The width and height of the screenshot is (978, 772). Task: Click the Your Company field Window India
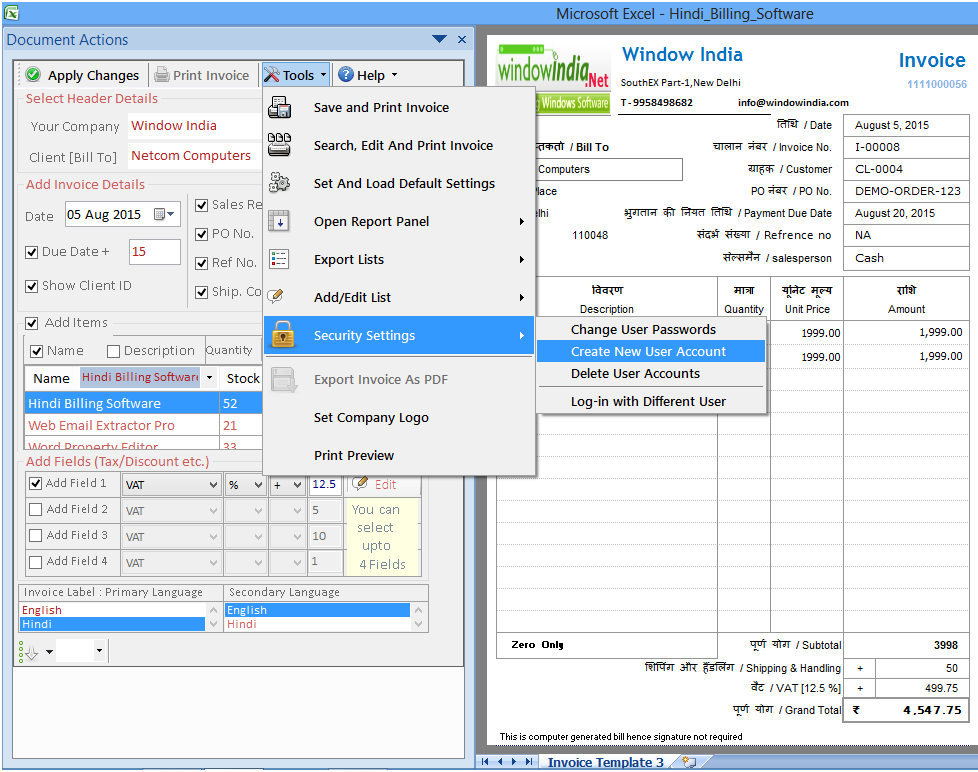click(x=195, y=126)
